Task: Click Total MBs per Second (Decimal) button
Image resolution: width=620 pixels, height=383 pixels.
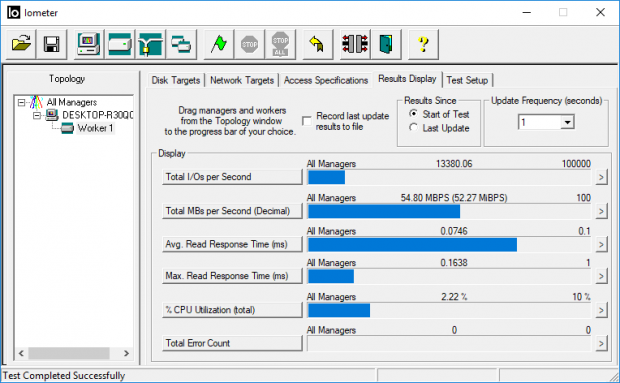Action: [x=232, y=211]
